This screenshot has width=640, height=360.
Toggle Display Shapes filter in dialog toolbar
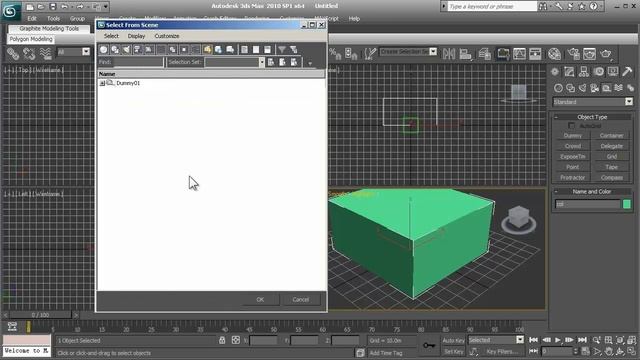pos(115,49)
